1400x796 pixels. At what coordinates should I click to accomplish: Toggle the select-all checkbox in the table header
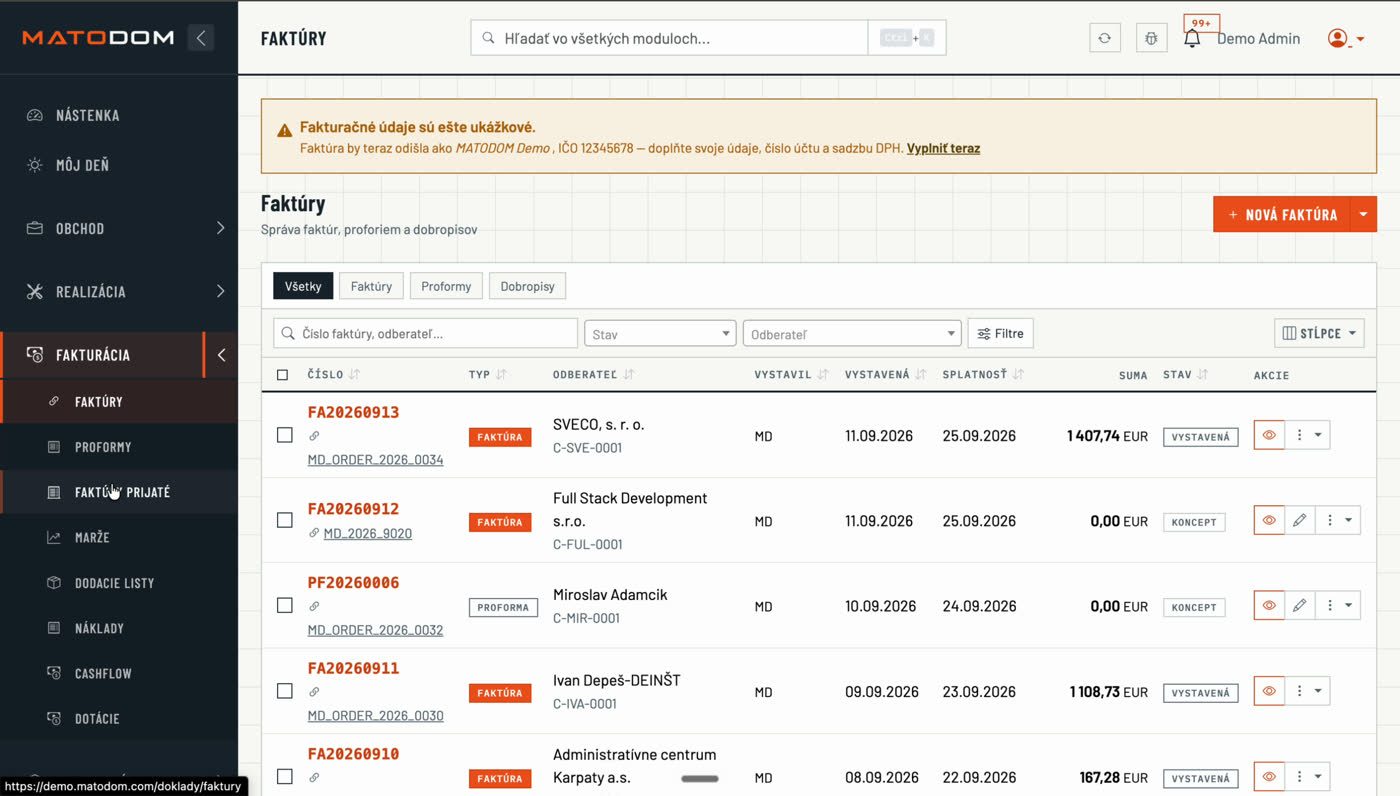tap(282, 375)
